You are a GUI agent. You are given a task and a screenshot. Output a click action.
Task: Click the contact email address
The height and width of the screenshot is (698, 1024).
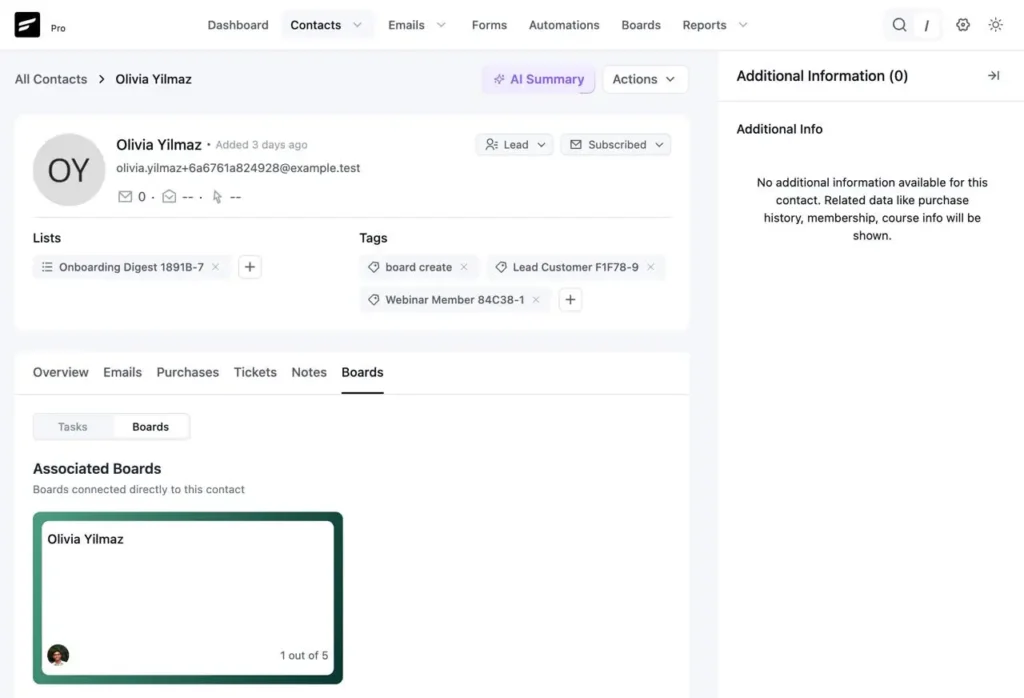(238, 168)
